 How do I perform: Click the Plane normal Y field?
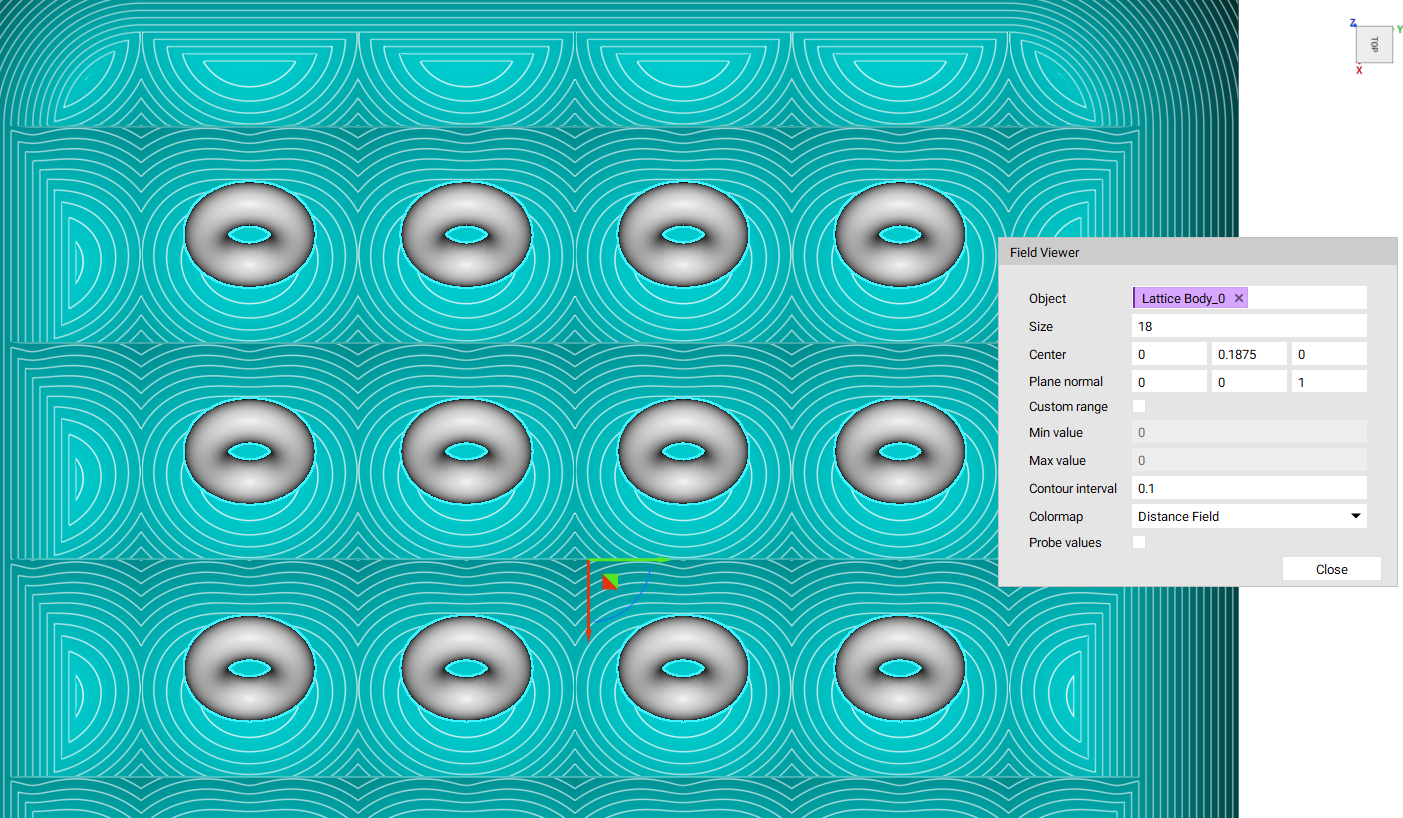1249,381
